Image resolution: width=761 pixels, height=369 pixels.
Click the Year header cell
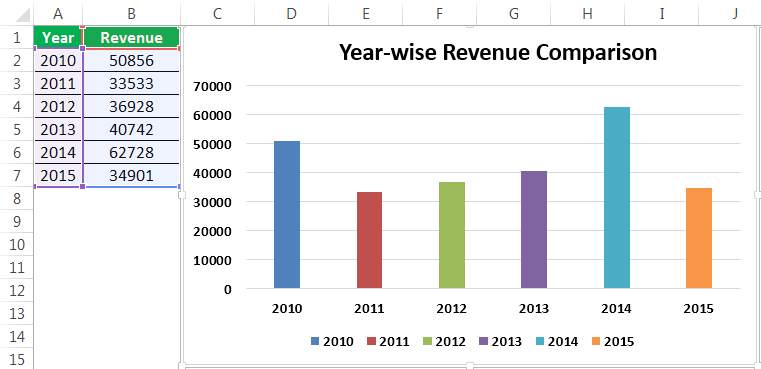pyautogui.click(x=58, y=37)
